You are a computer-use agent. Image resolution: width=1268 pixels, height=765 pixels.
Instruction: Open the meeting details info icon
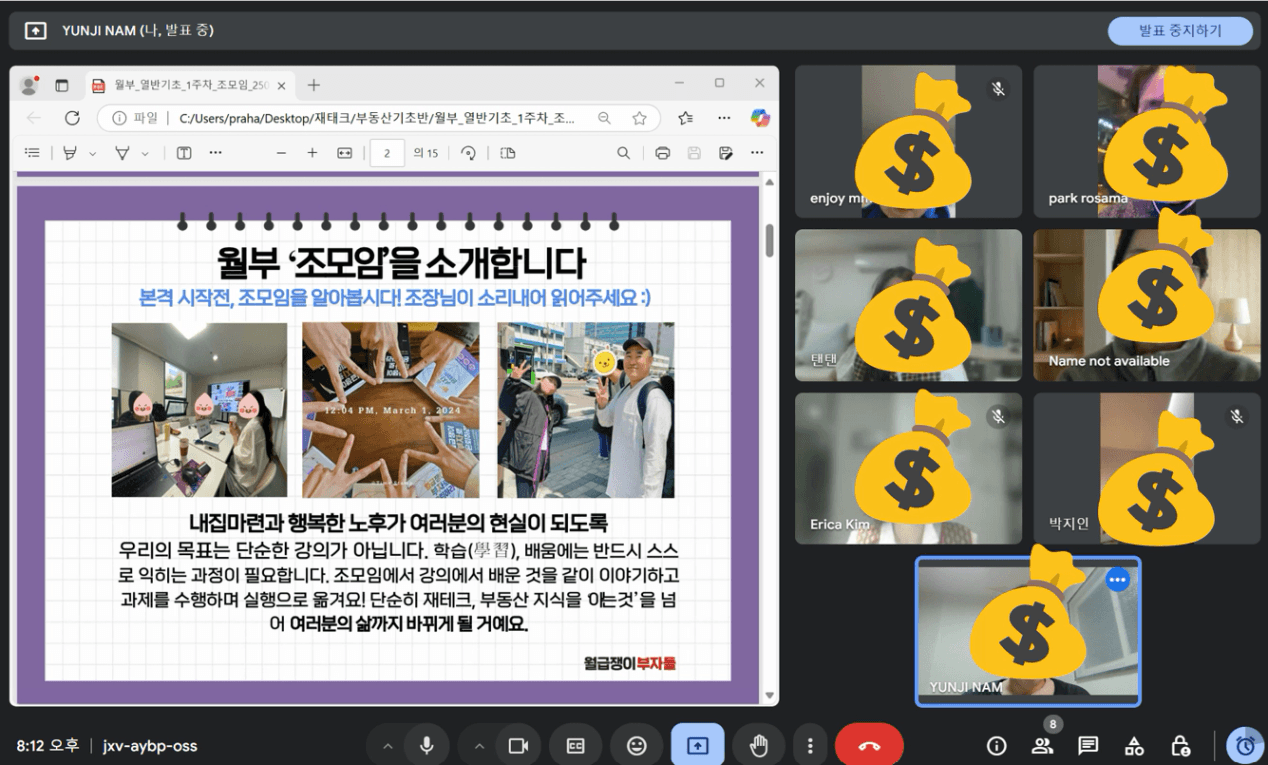[996, 746]
